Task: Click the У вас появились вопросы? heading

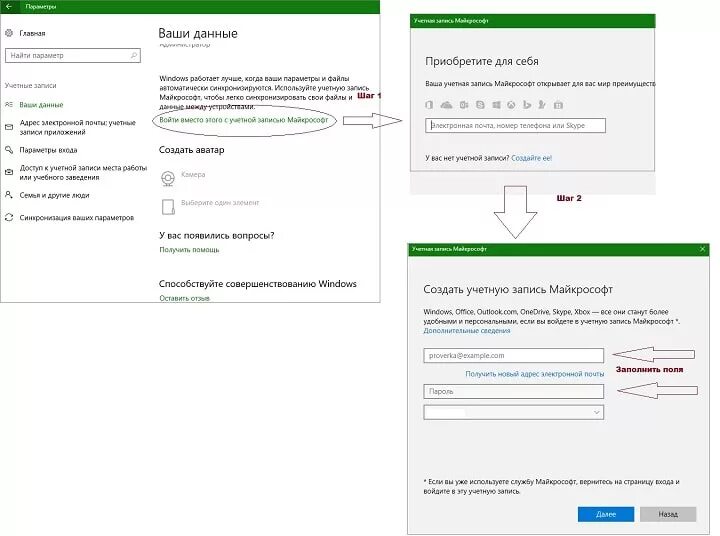Action: (x=217, y=235)
